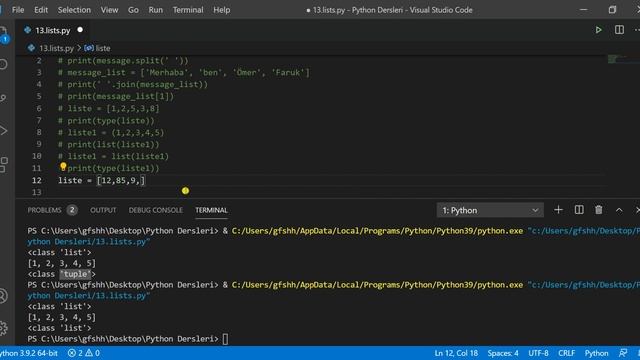Click liste symbol in the breadcrumb

102,48
